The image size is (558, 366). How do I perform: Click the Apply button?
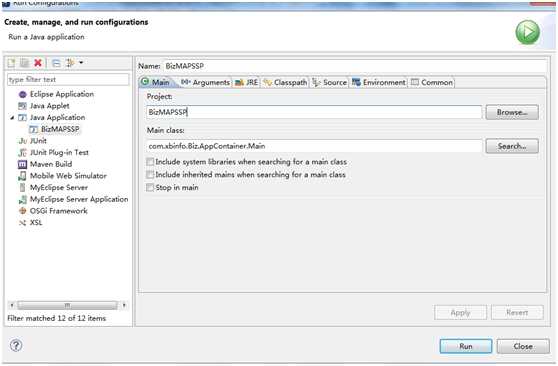point(460,313)
